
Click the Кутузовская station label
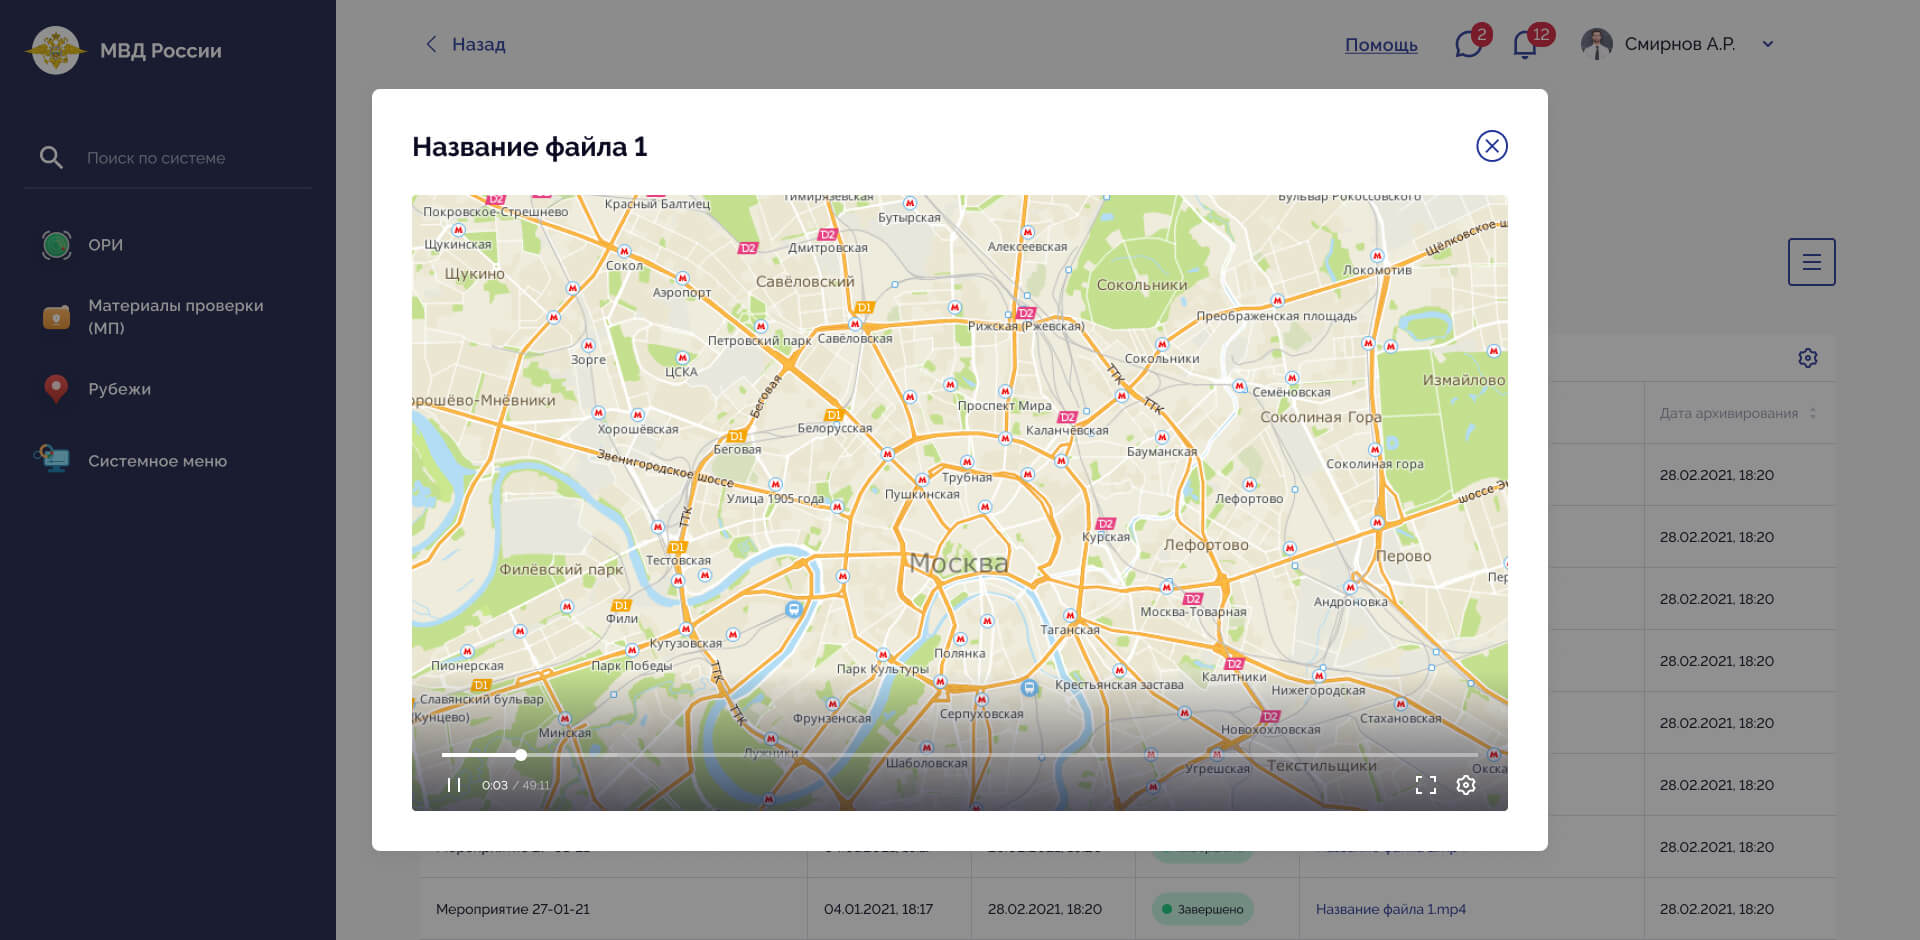[686, 643]
